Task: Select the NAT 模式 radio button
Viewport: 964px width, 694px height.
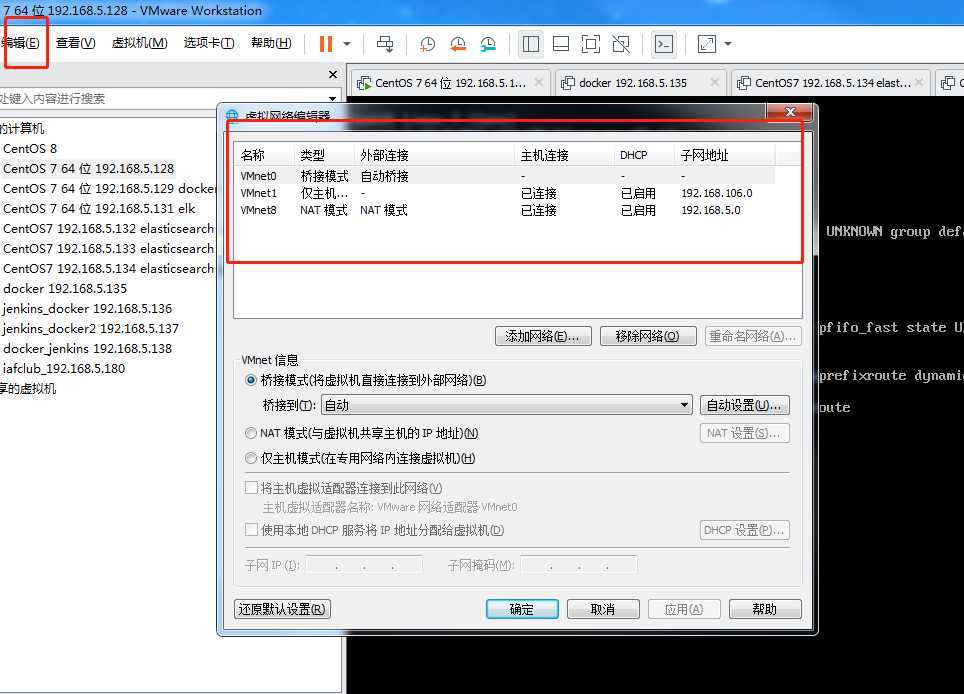Action: [x=250, y=433]
